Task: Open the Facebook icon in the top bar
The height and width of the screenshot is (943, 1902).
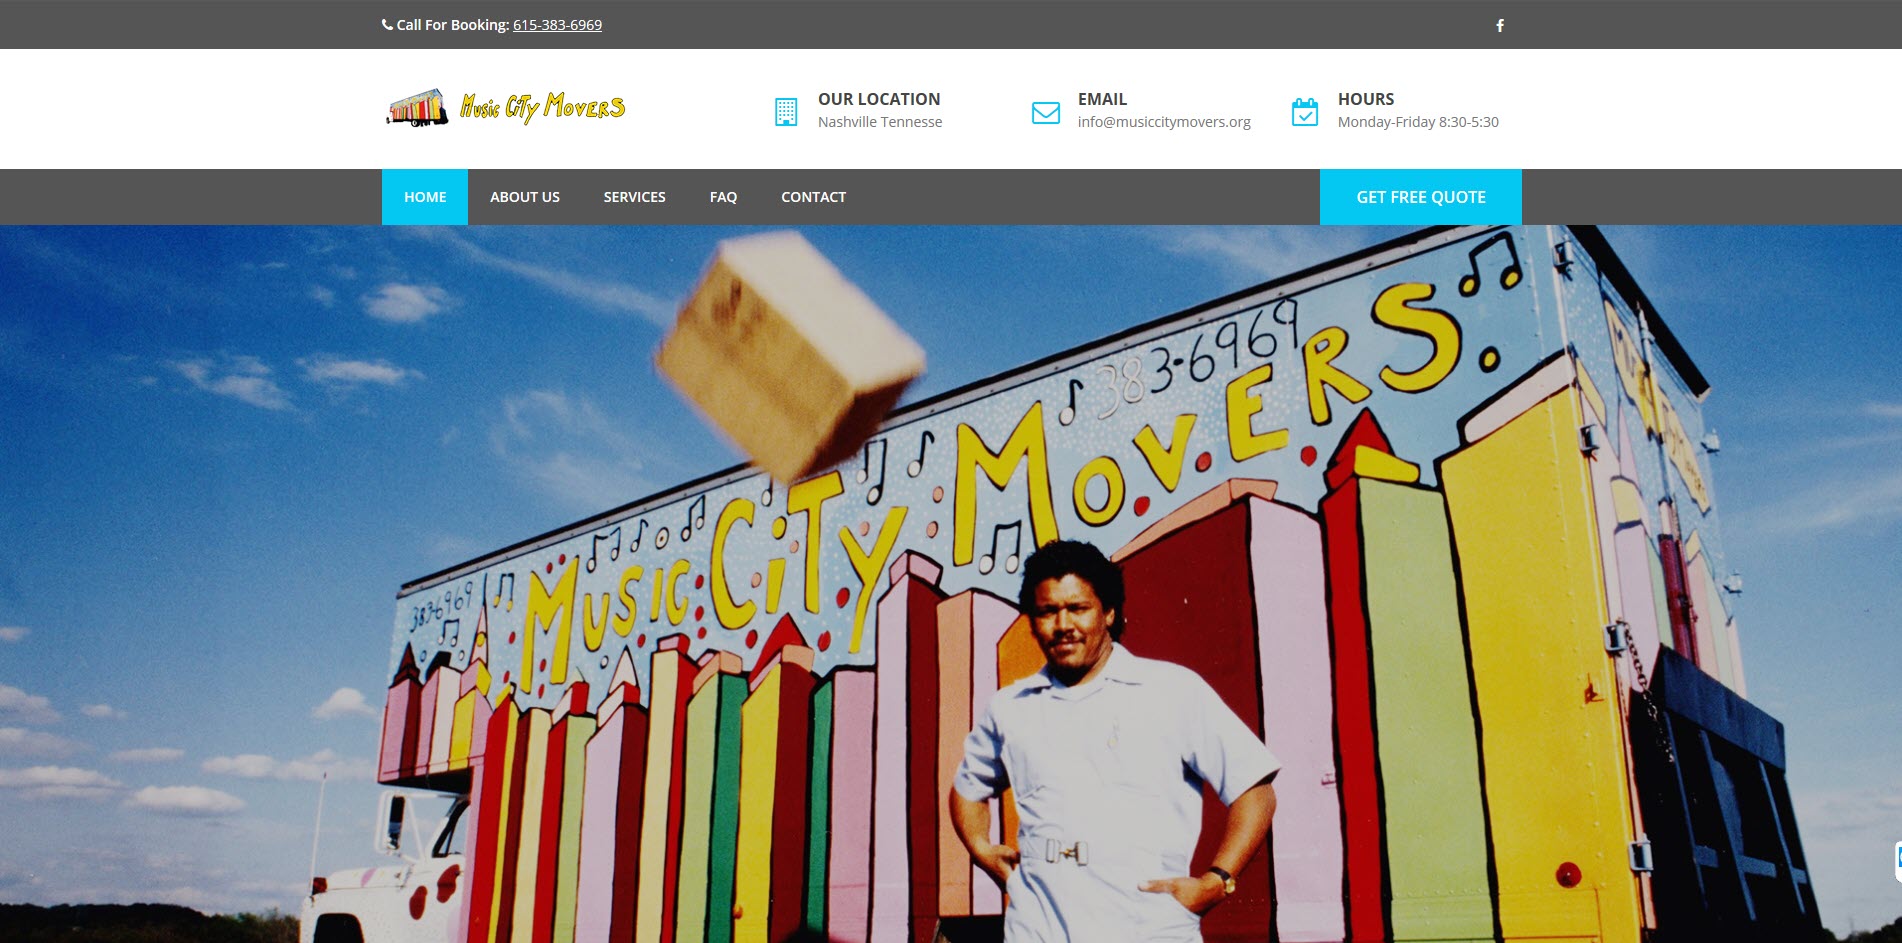Action: click(1500, 25)
